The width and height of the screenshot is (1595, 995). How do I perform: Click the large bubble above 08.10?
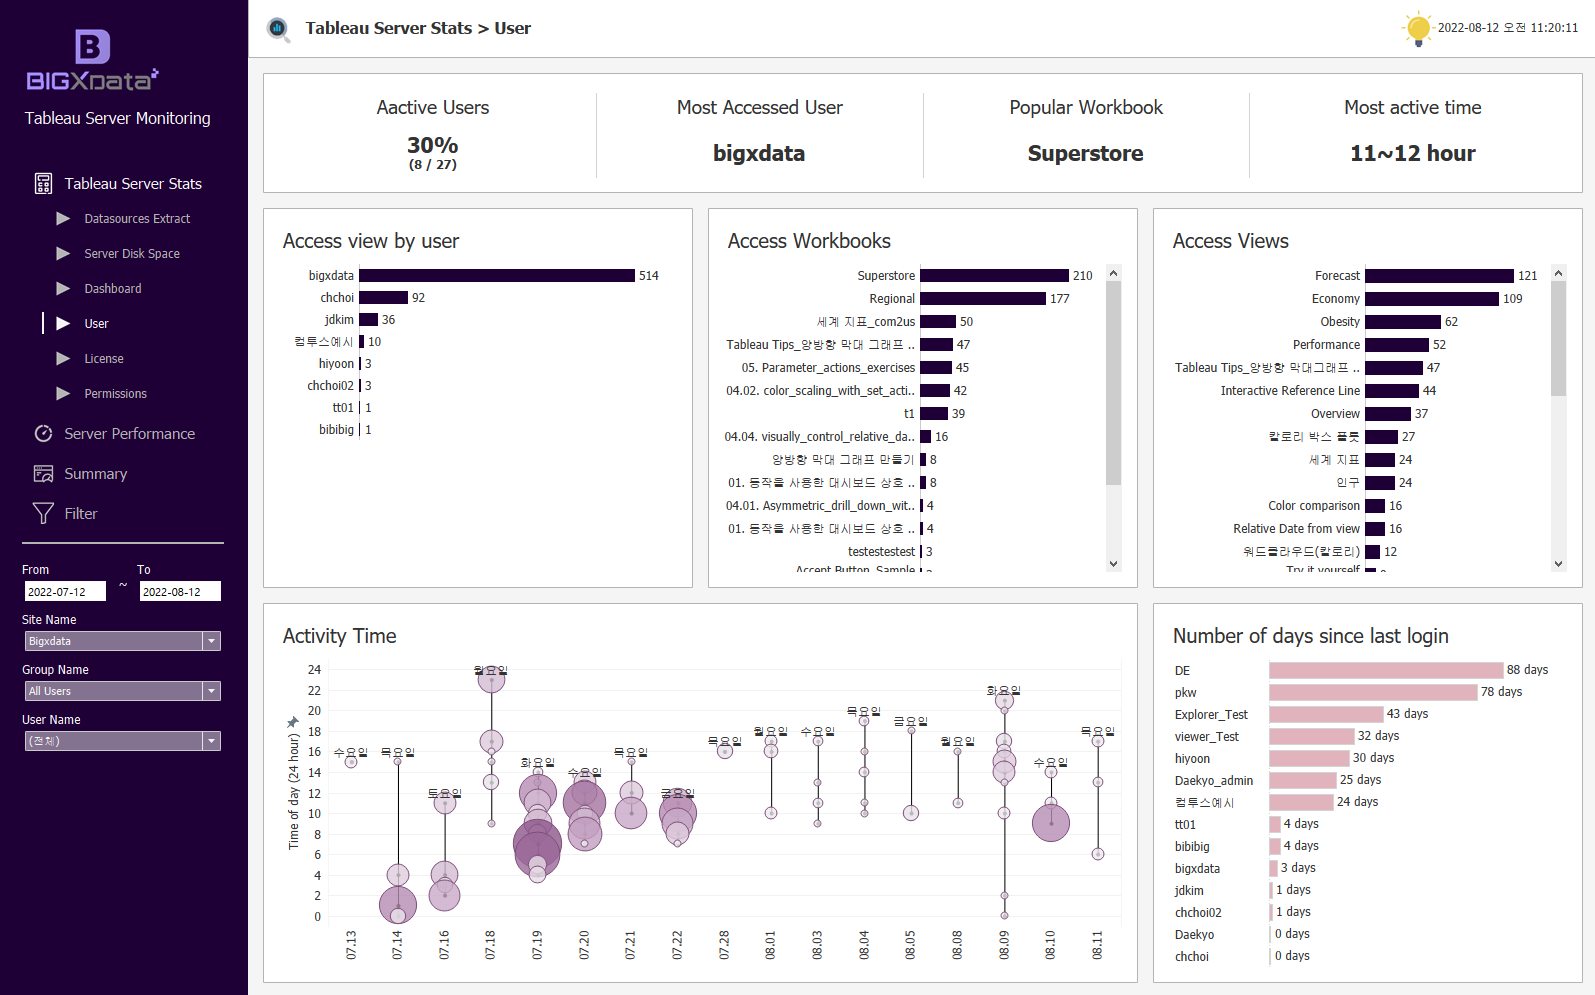click(1050, 822)
